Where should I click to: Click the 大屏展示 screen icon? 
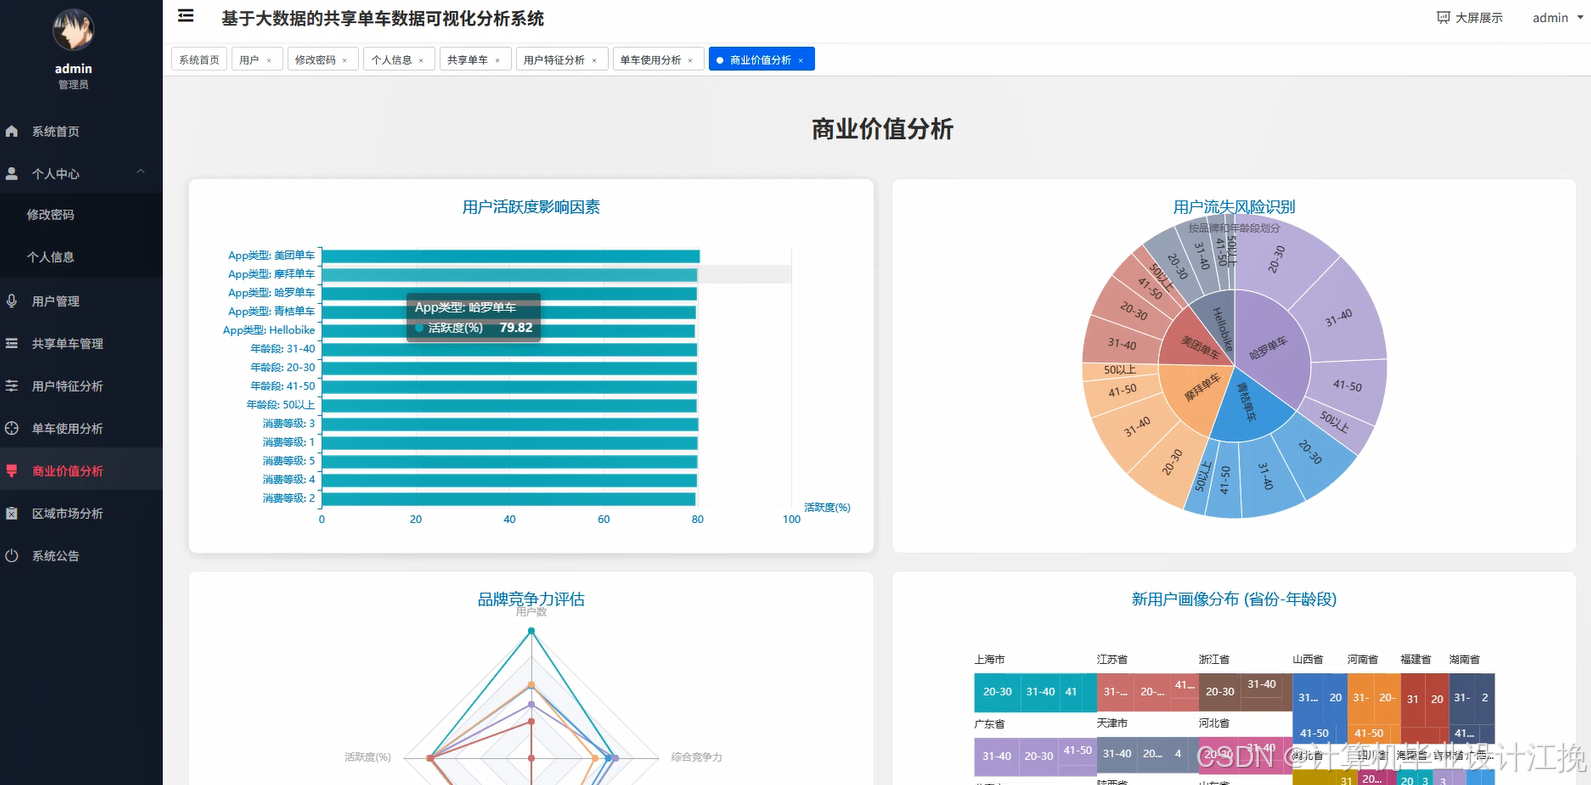[1443, 18]
